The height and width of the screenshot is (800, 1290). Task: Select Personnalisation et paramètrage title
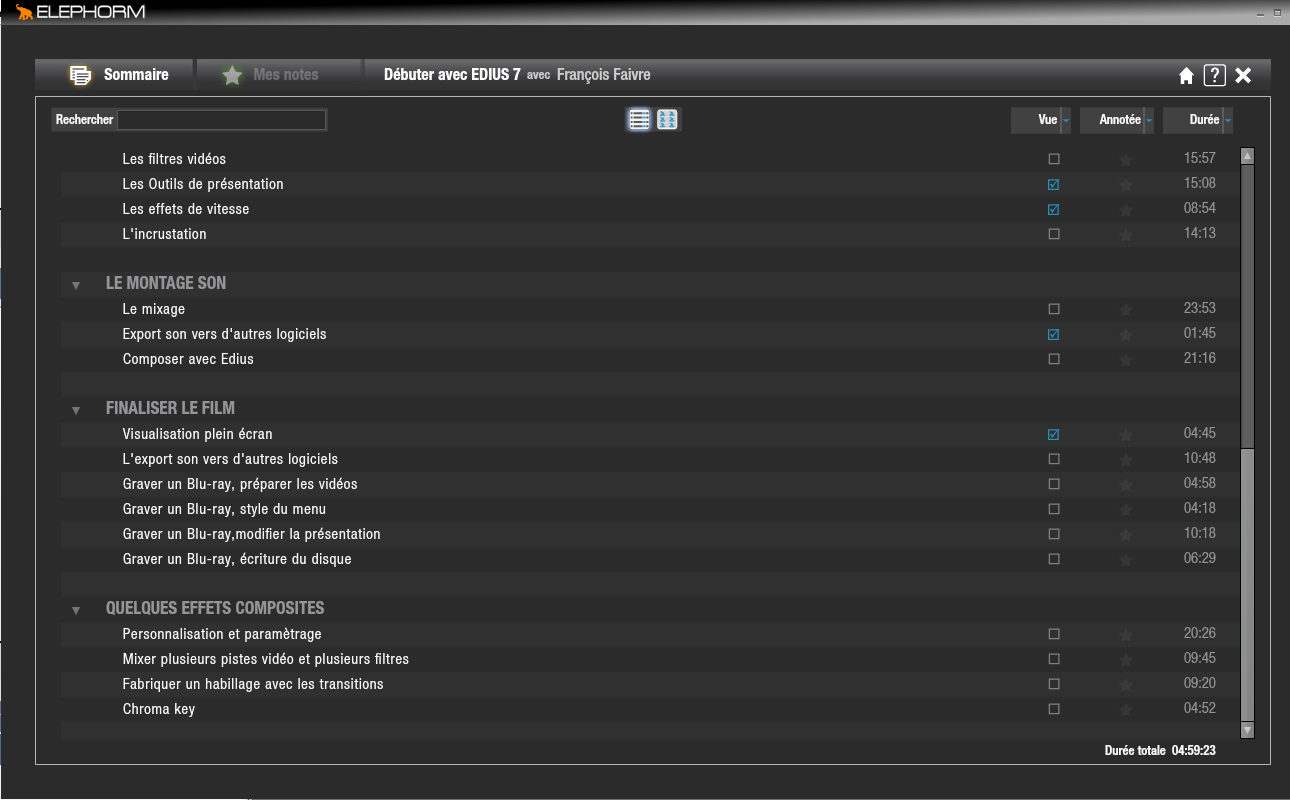coord(222,634)
